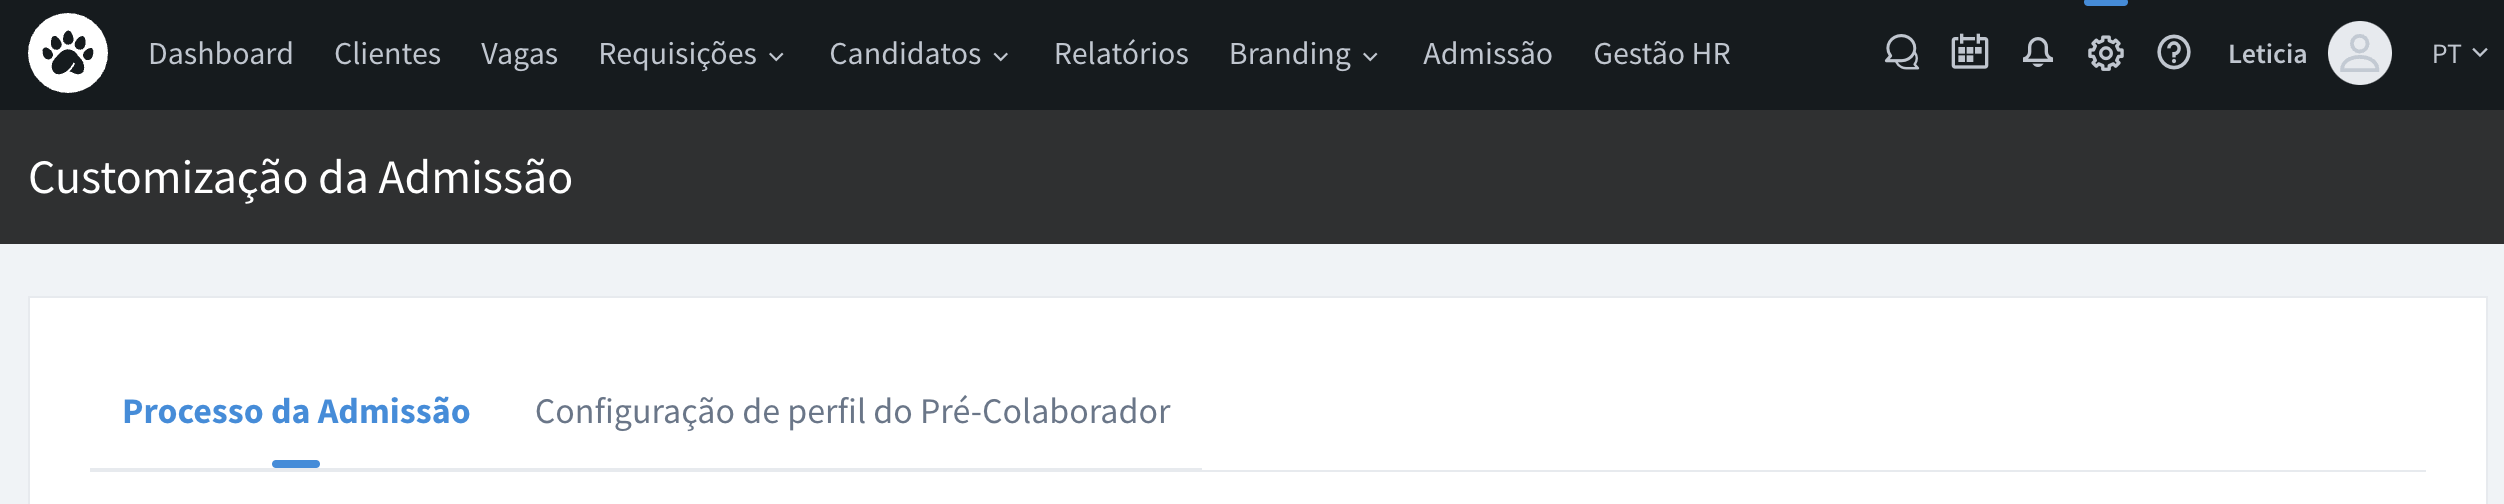2504x504 pixels.
Task: Open Gestão HR section
Action: [x=1661, y=54]
